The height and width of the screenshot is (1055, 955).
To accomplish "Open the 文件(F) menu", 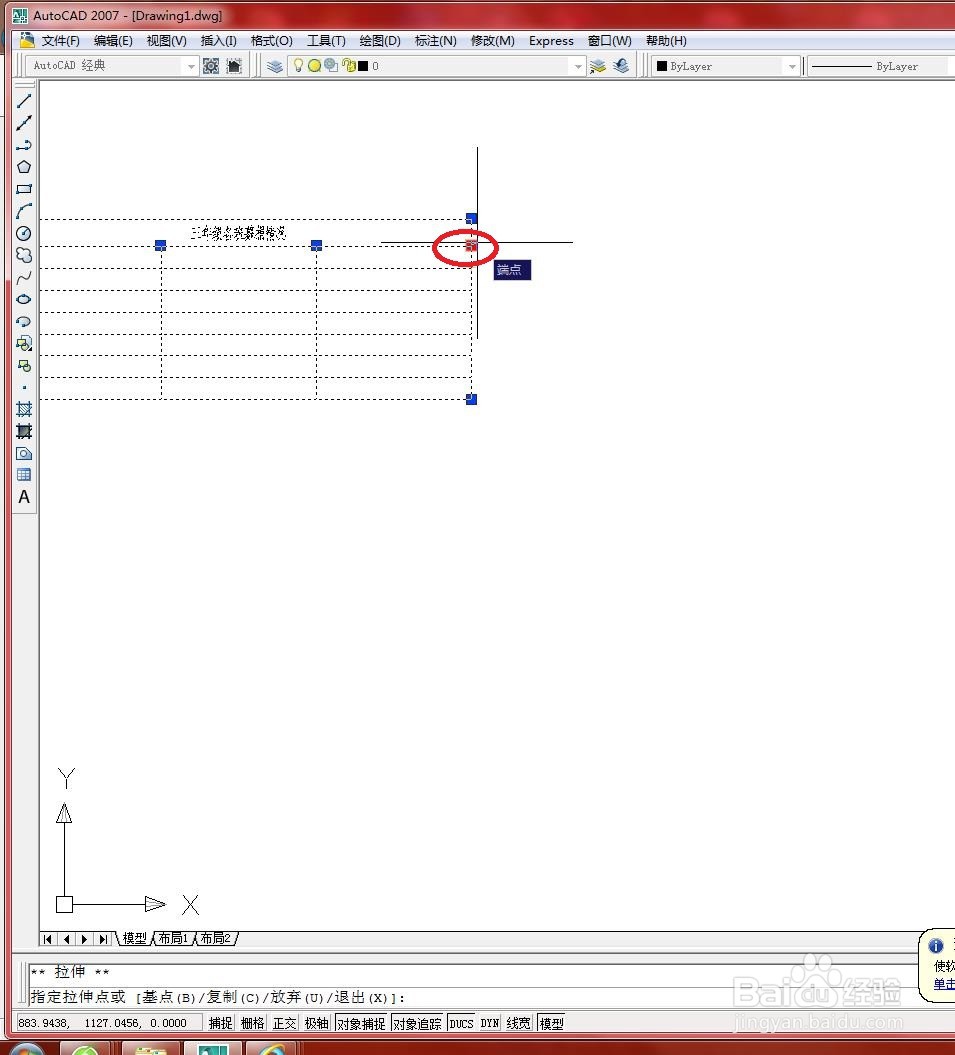I will pyautogui.click(x=61, y=40).
